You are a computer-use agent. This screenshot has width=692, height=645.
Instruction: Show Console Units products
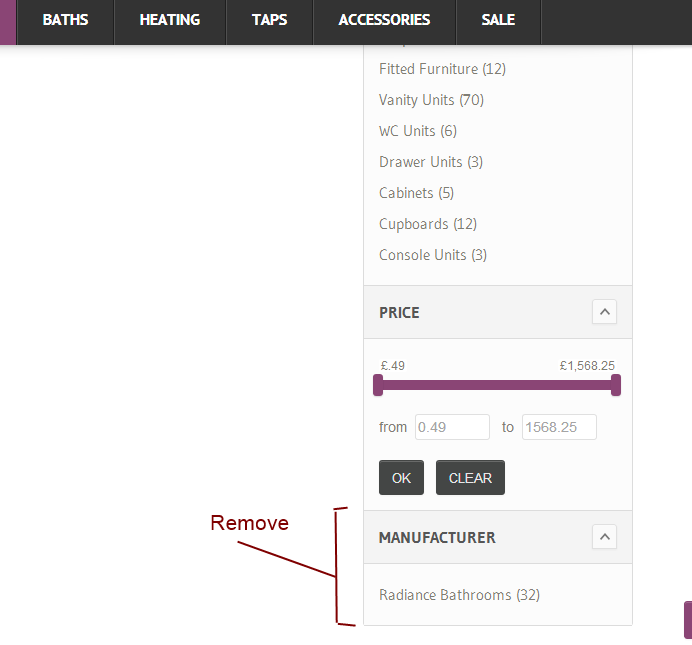point(422,255)
